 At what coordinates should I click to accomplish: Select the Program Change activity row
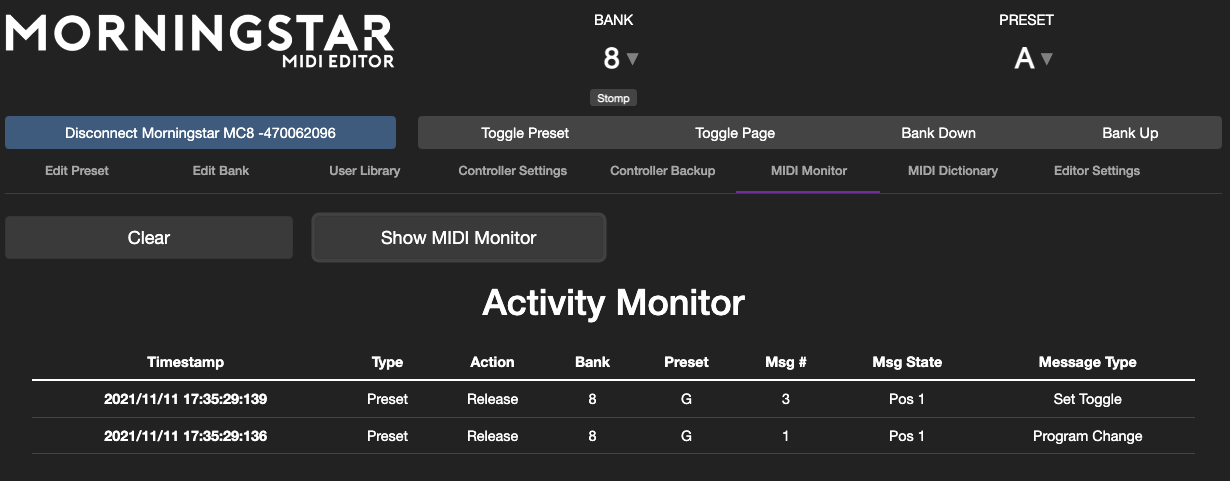tap(613, 436)
